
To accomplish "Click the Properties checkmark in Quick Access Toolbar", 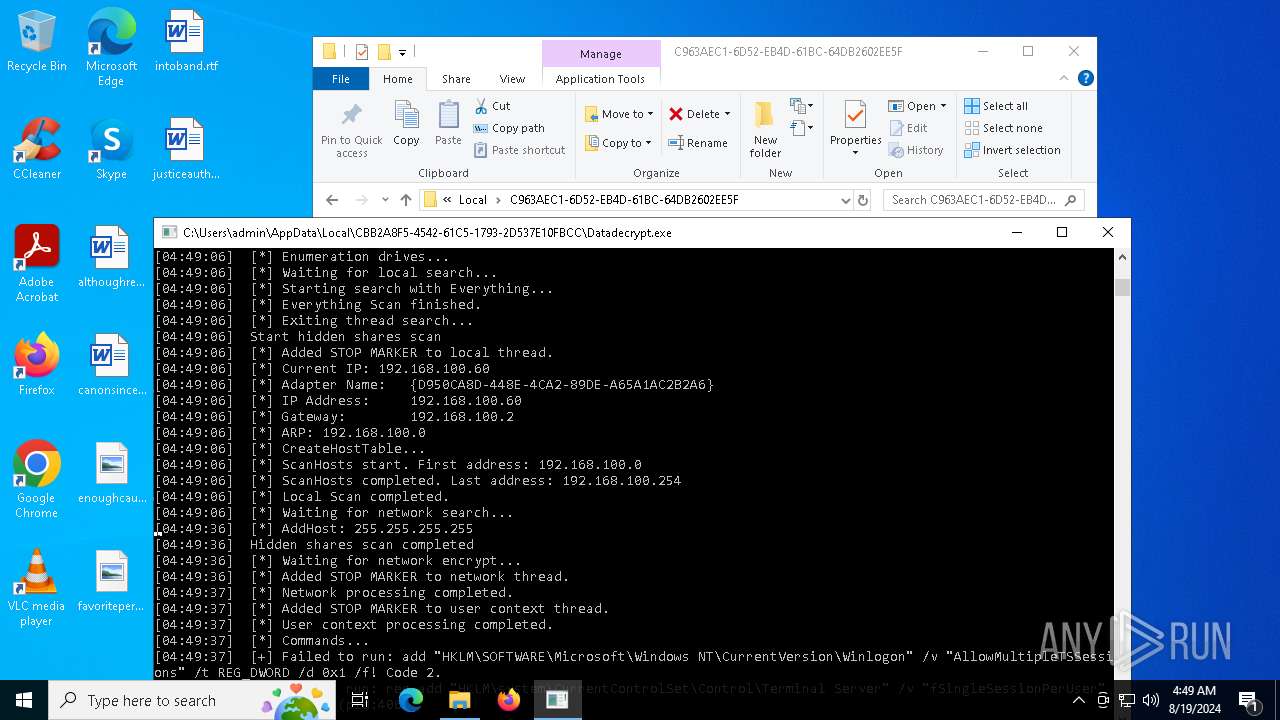I will coord(362,52).
